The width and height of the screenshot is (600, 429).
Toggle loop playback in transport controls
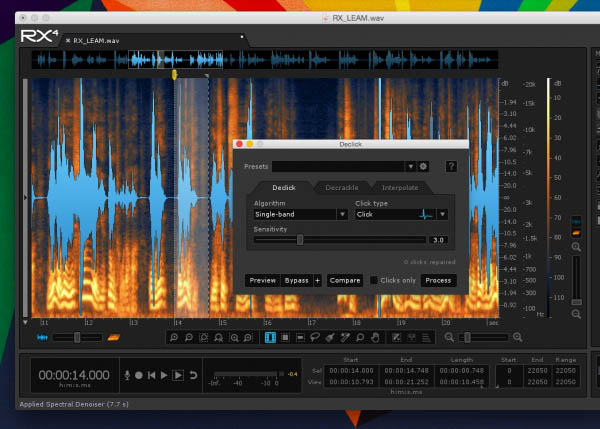click(192, 375)
